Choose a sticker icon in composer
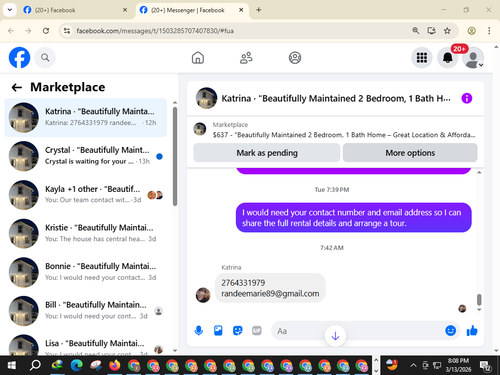Viewport: 500px width, 375px height. (x=237, y=331)
